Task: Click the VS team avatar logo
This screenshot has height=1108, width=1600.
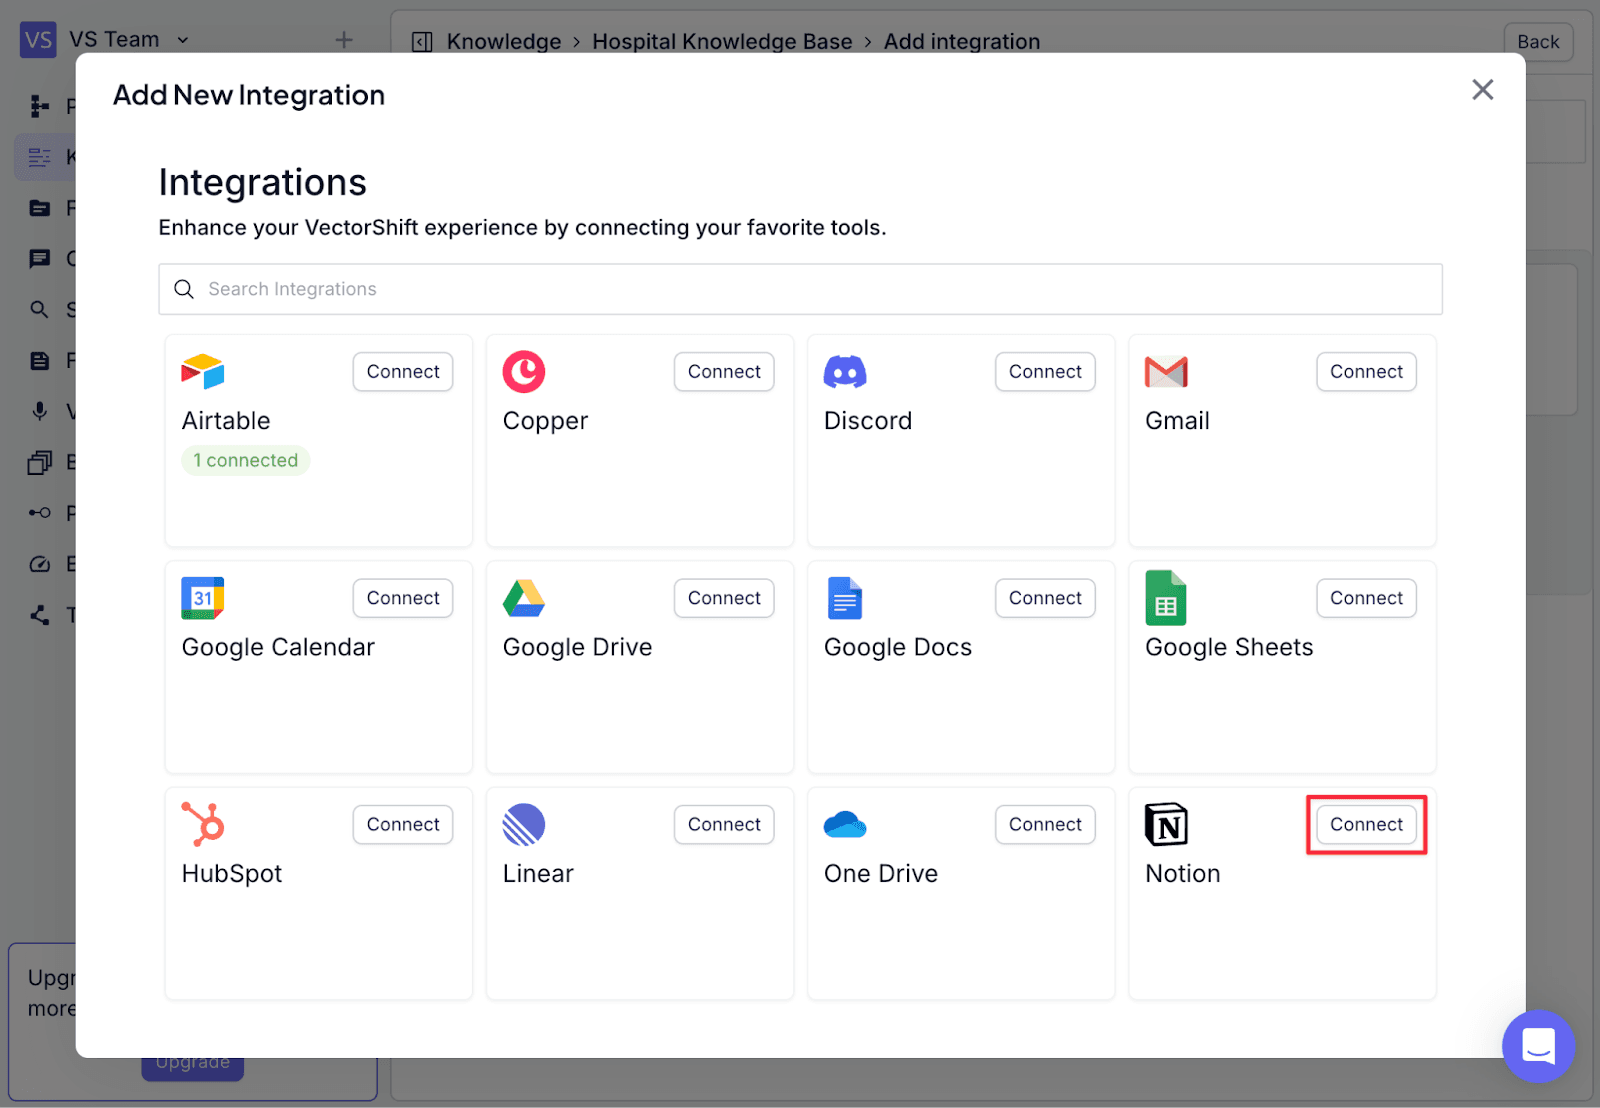Action: click(38, 40)
